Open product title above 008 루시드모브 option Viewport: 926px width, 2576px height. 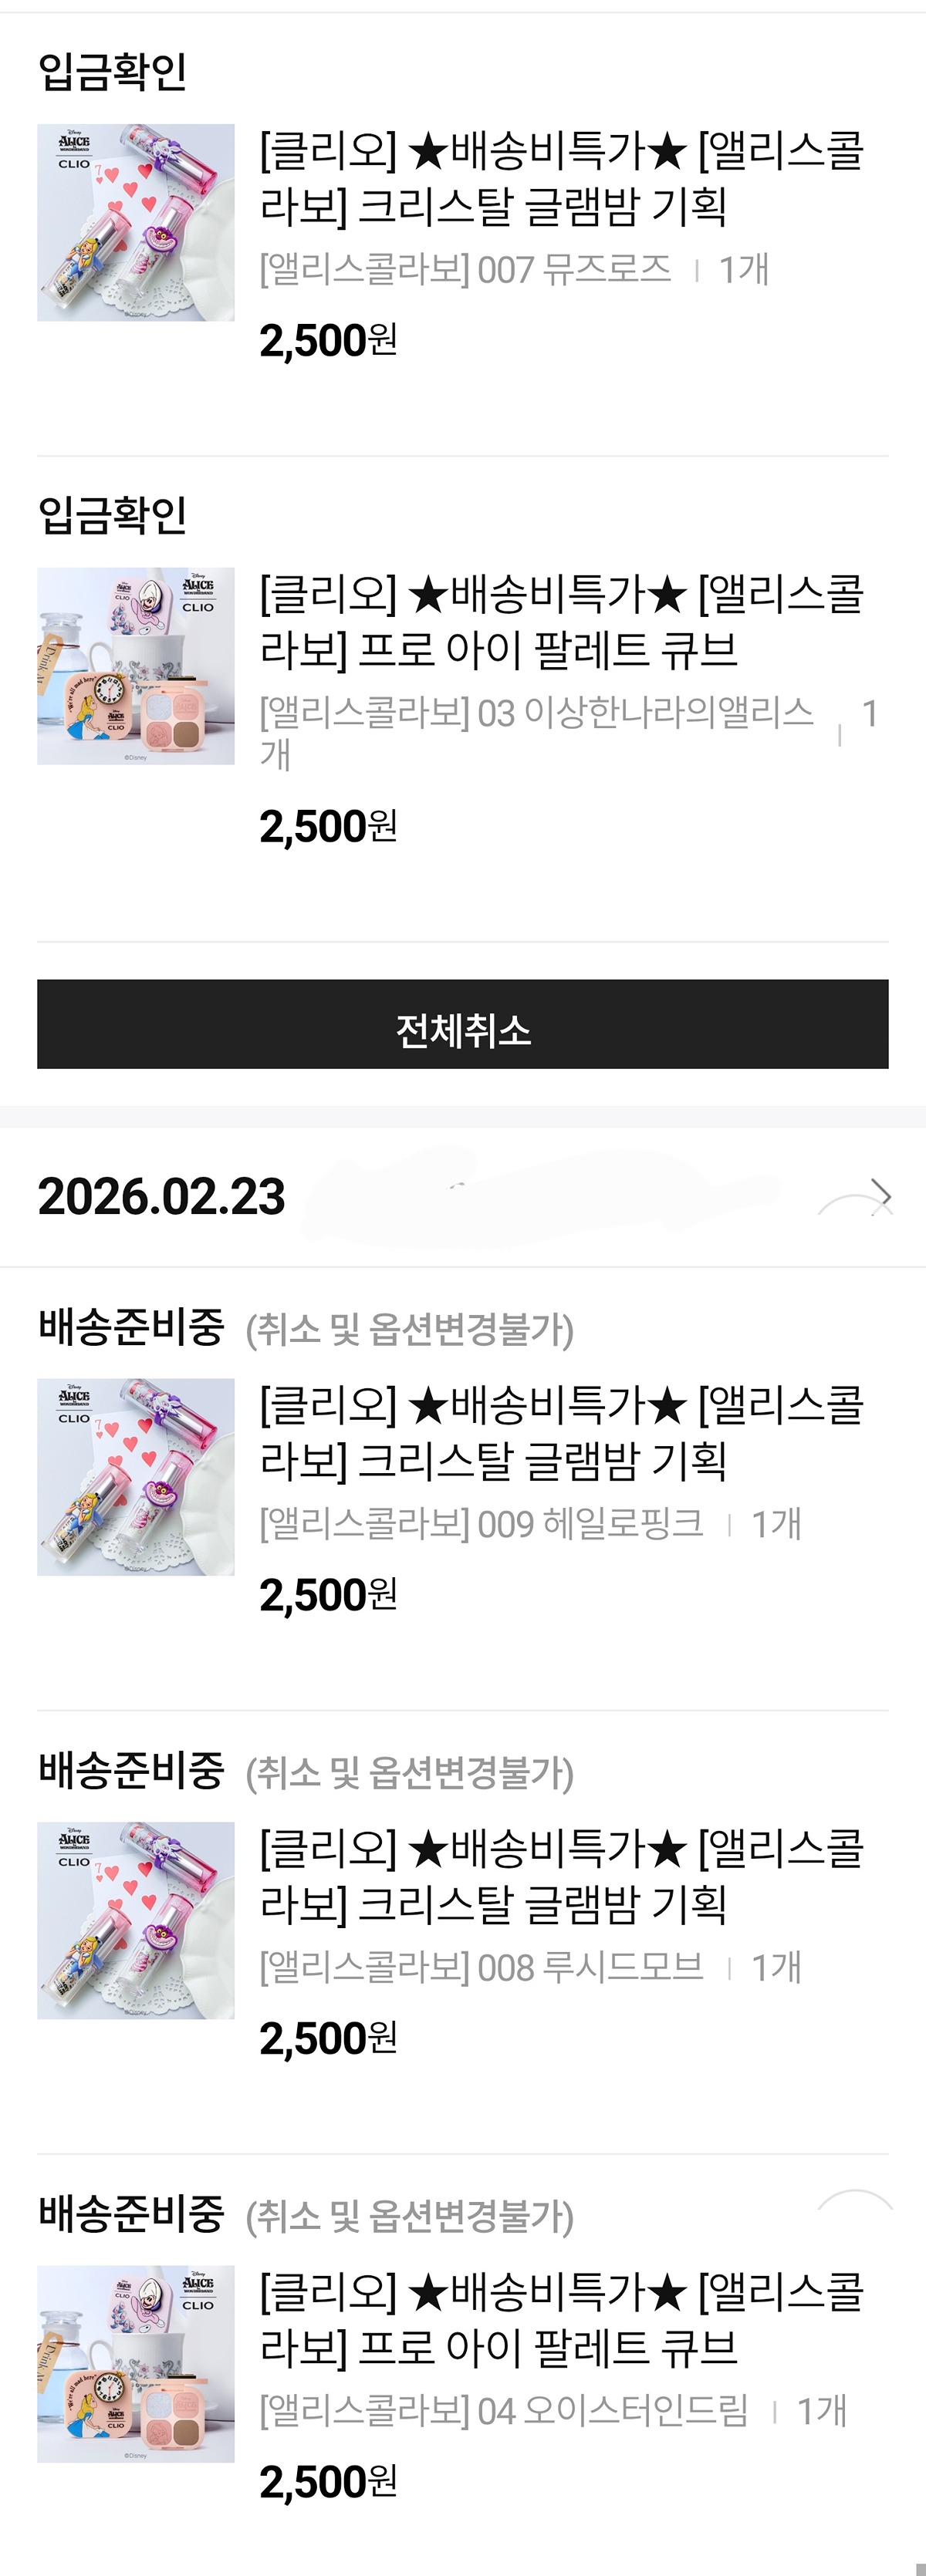(x=561, y=1876)
